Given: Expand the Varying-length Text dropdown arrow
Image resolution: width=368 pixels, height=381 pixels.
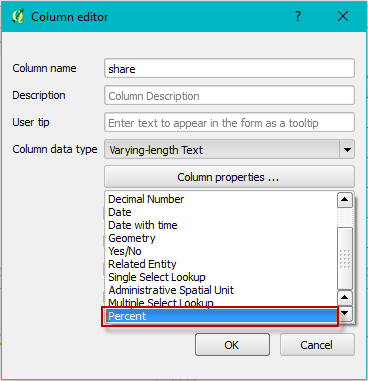Looking at the screenshot, I should coord(347,150).
